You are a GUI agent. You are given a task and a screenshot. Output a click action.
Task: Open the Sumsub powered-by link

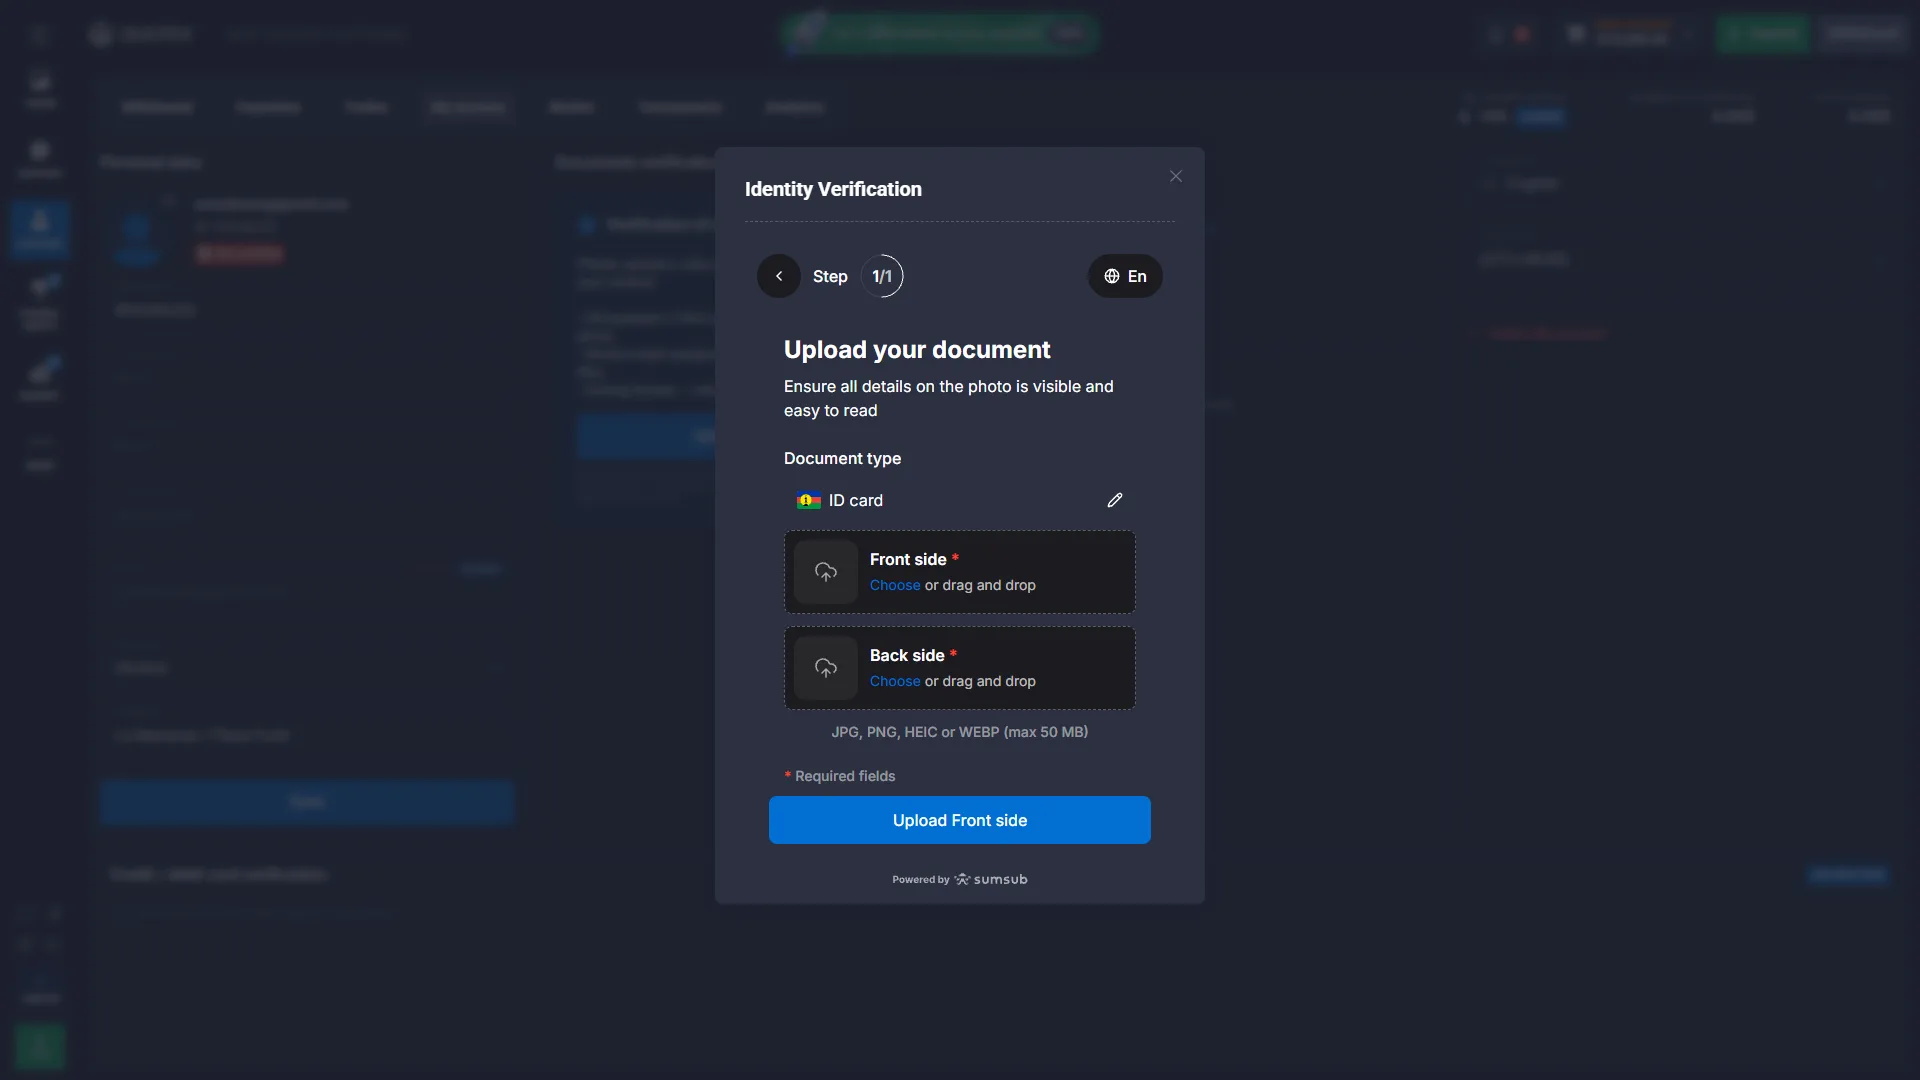coord(960,879)
